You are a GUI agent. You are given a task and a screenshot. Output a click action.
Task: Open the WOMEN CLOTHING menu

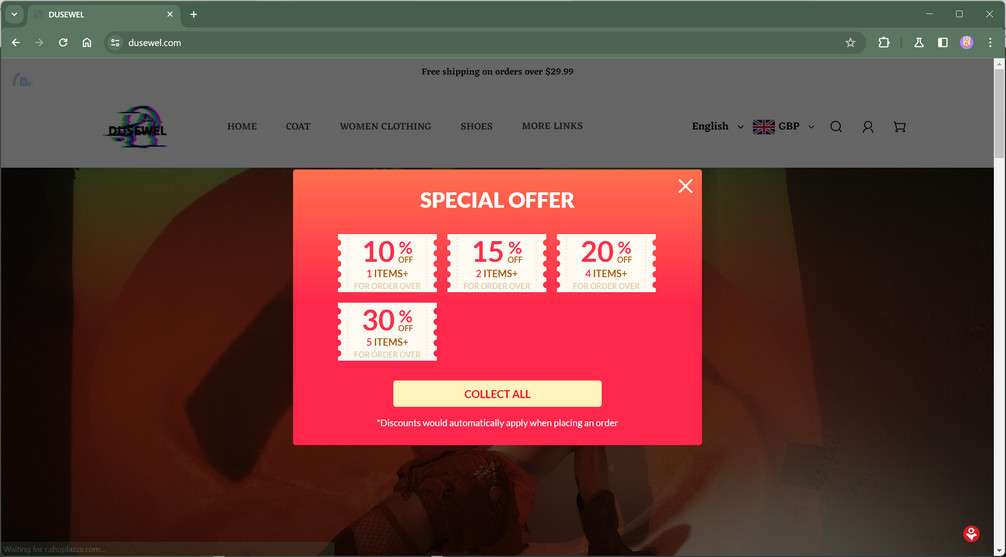pos(385,126)
